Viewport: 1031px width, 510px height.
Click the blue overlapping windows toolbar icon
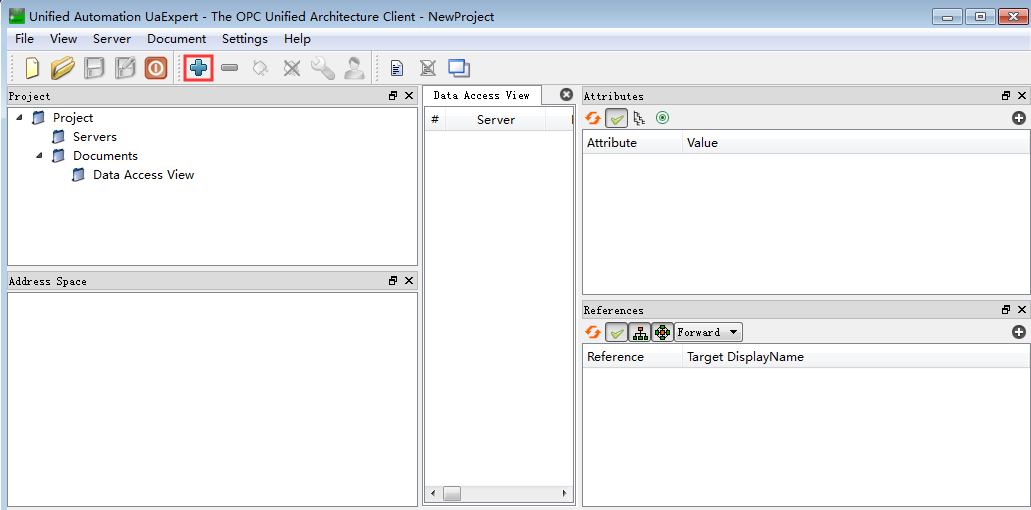[459, 68]
